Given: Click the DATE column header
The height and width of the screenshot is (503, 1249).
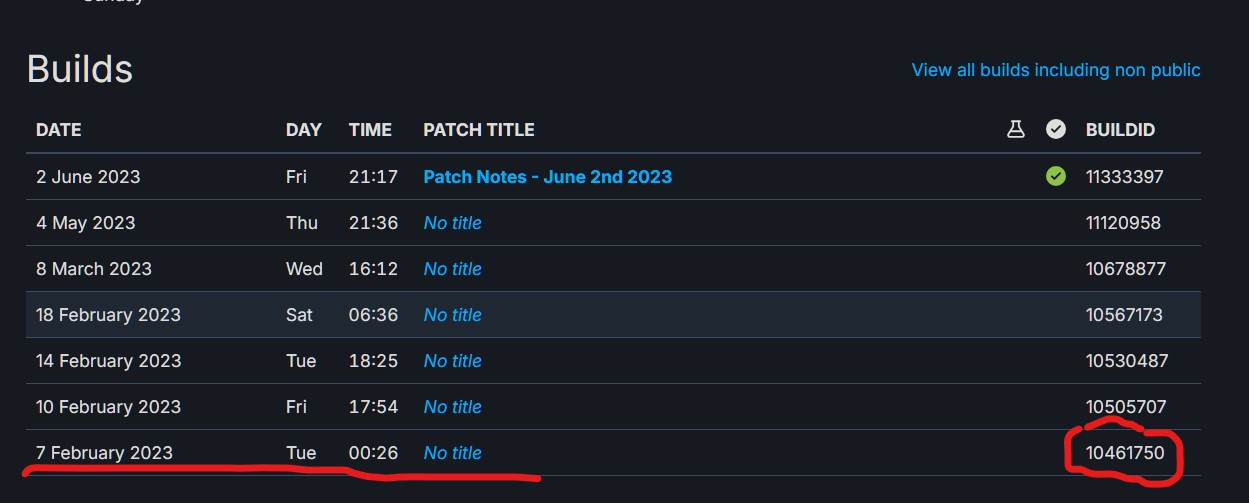Looking at the screenshot, I should click(58, 130).
